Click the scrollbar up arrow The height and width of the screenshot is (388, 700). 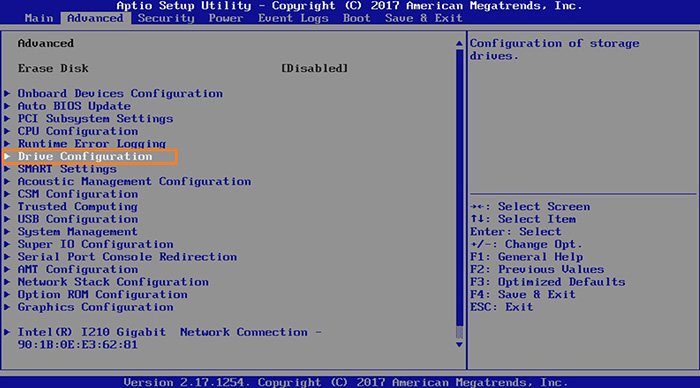[459, 43]
